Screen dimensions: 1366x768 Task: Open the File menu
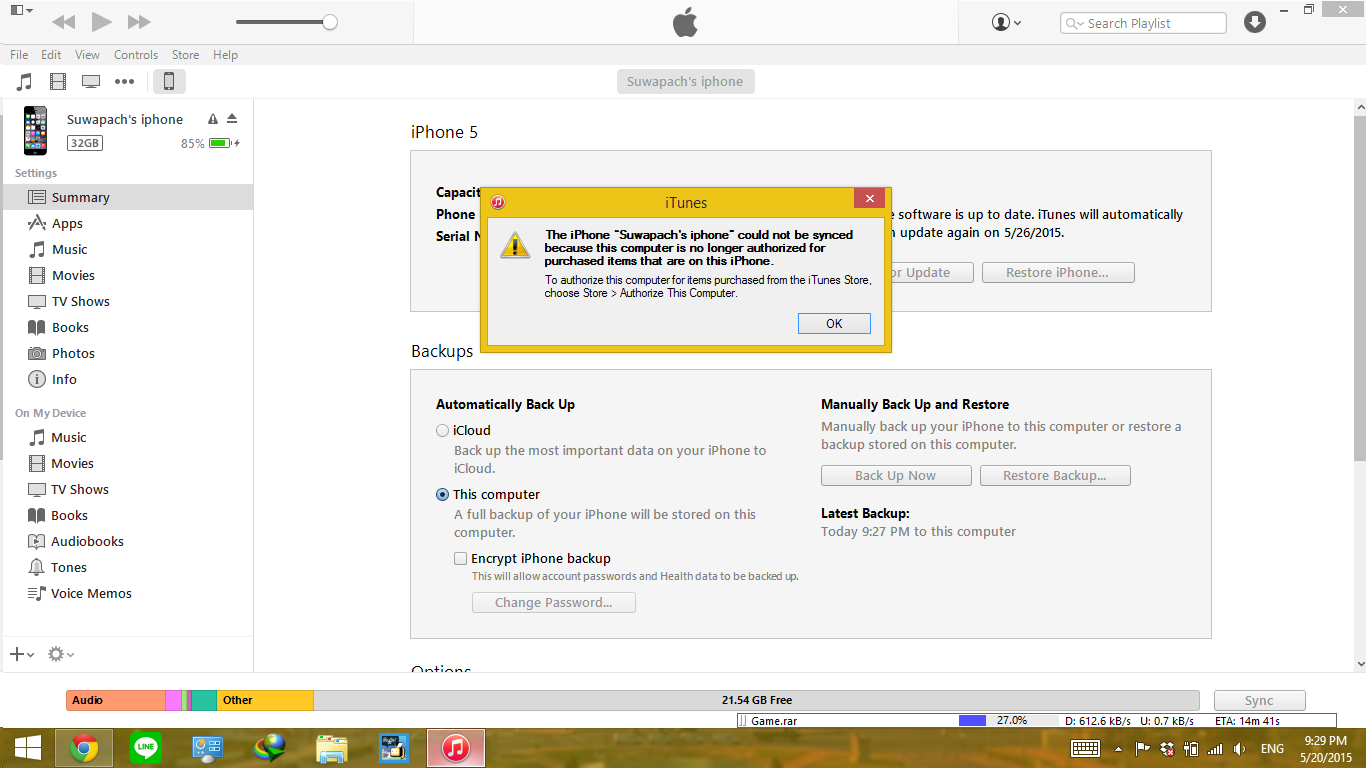(19, 55)
